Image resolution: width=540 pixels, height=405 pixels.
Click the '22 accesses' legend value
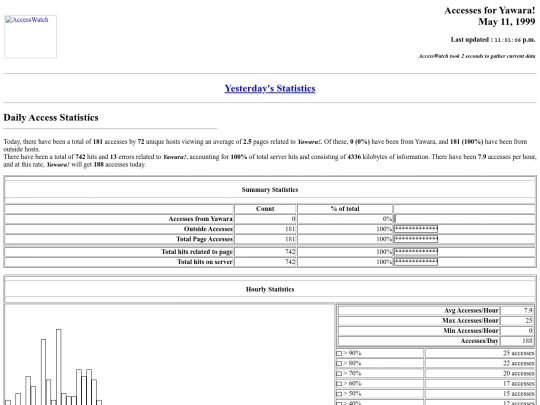tap(519, 363)
